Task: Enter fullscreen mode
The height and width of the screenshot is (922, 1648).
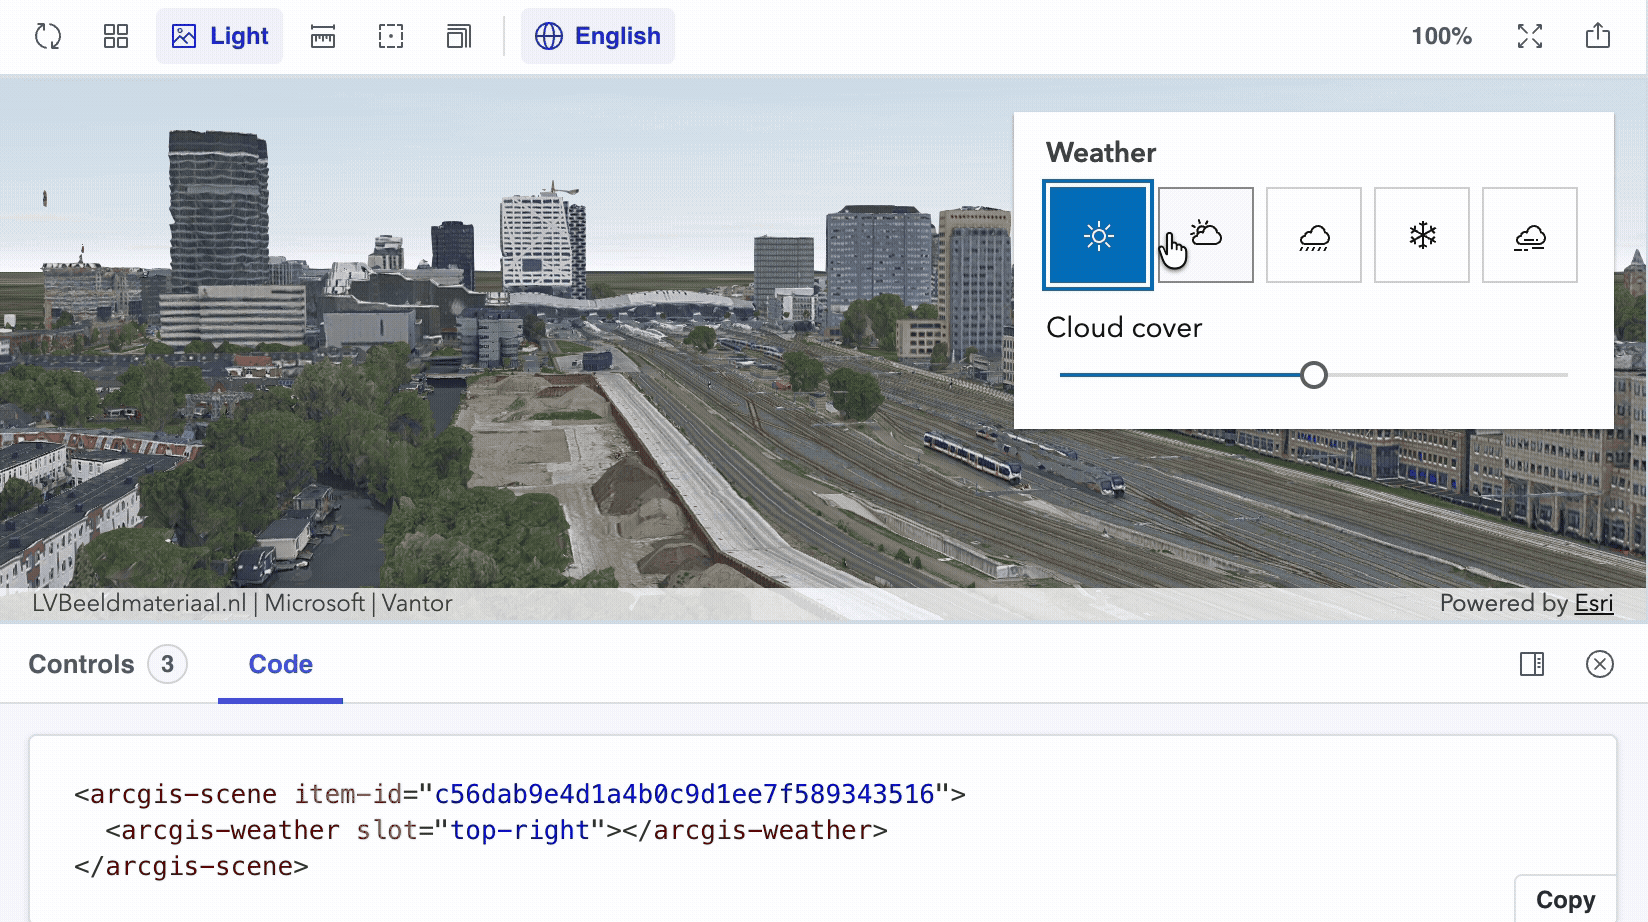Action: [1529, 36]
